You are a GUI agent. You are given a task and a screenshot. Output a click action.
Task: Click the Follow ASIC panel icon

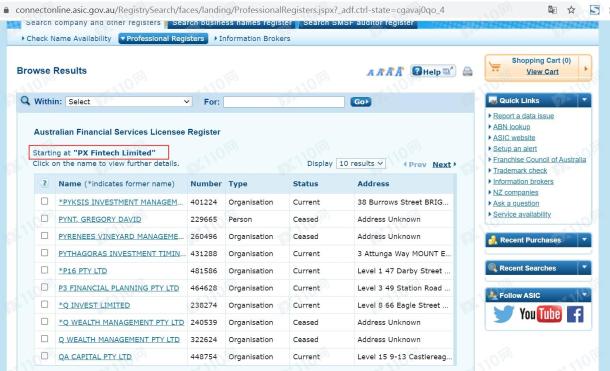(493, 295)
